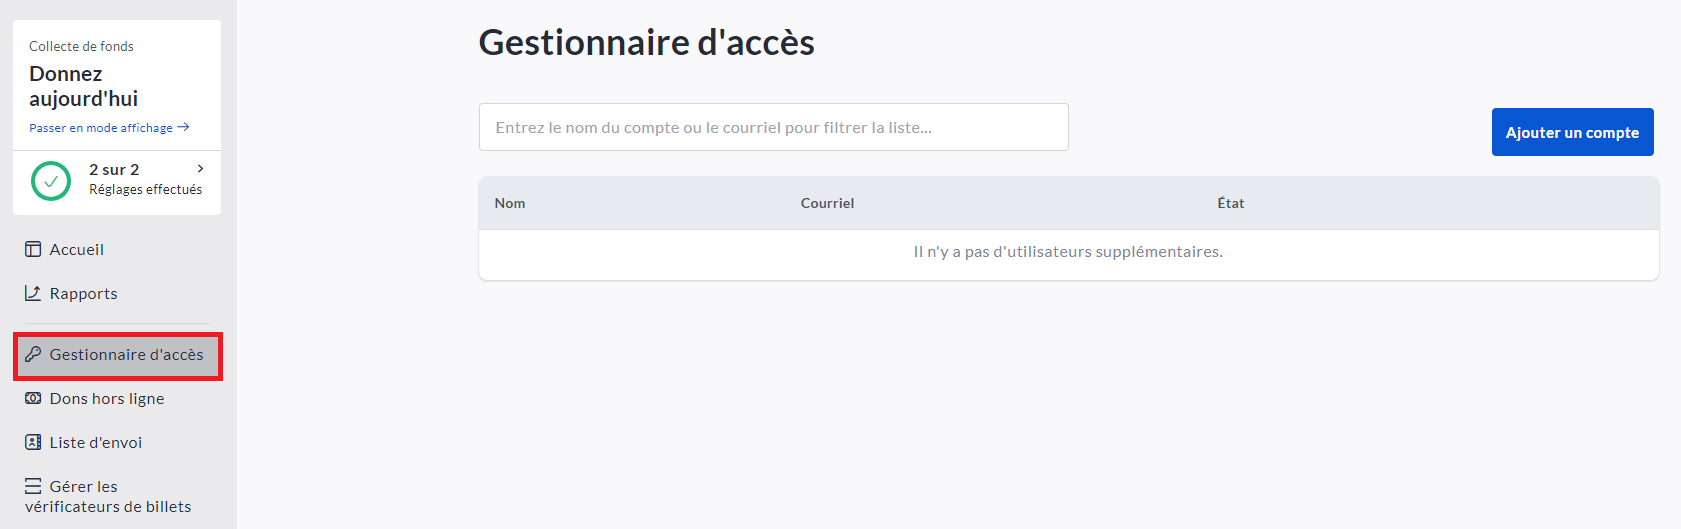Click the Accueil home layout icon
The image size is (1681, 529).
click(33, 249)
